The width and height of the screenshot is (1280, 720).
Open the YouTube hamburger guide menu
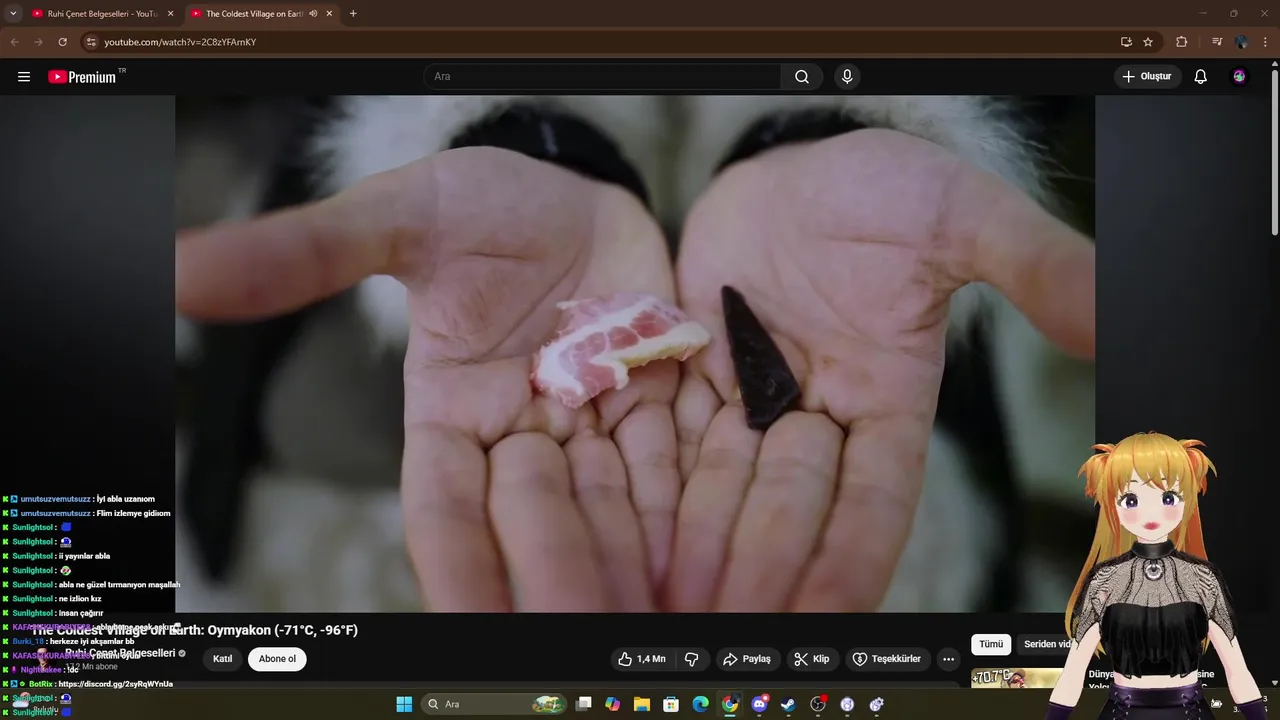click(24, 77)
